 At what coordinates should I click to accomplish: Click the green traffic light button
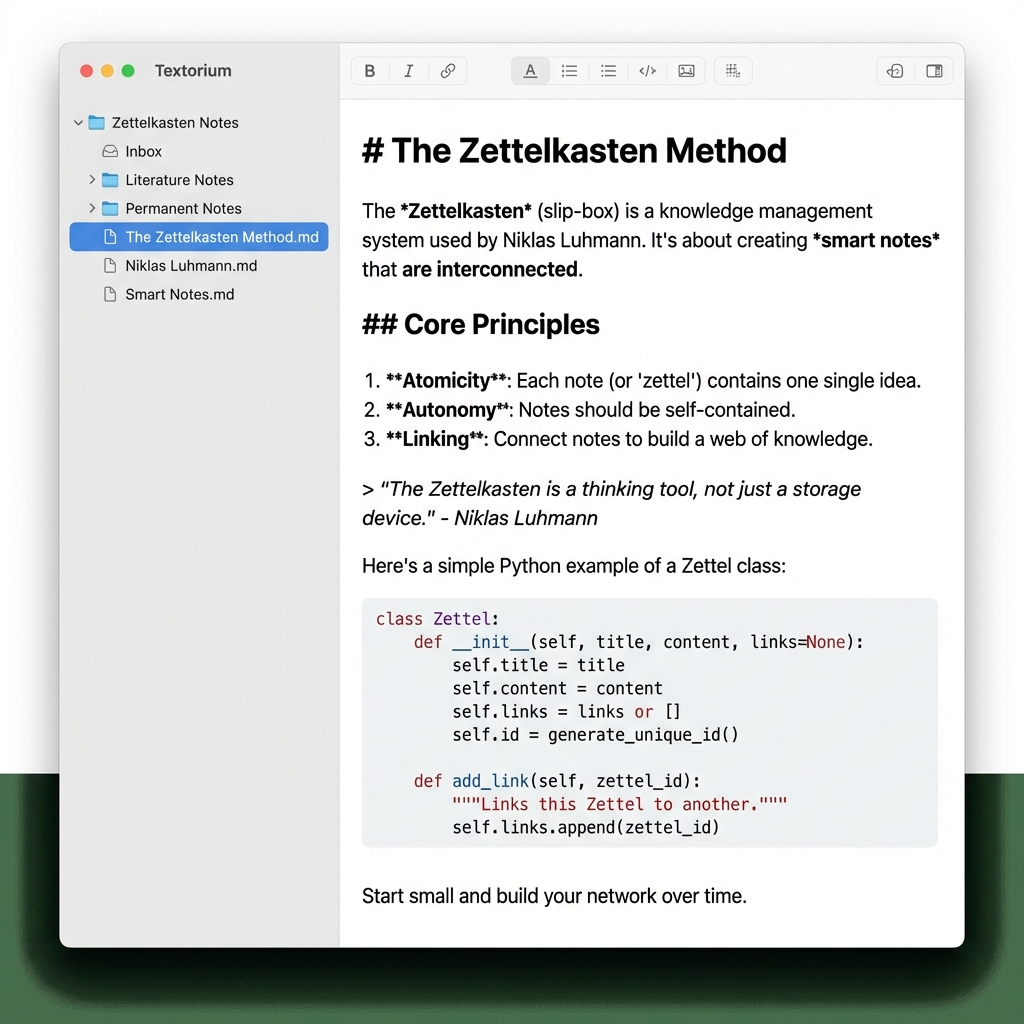tap(128, 71)
